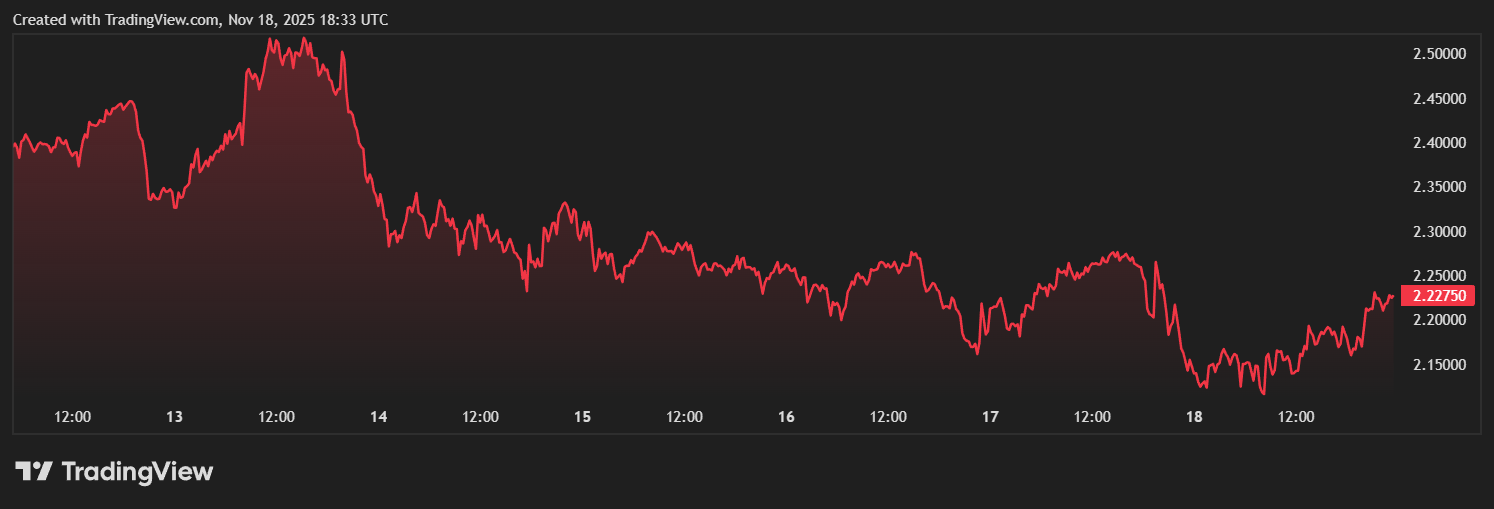Image resolution: width=1494 pixels, height=509 pixels.
Task: Click the 12:00 label between 13 and 14
Action: coord(277,416)
